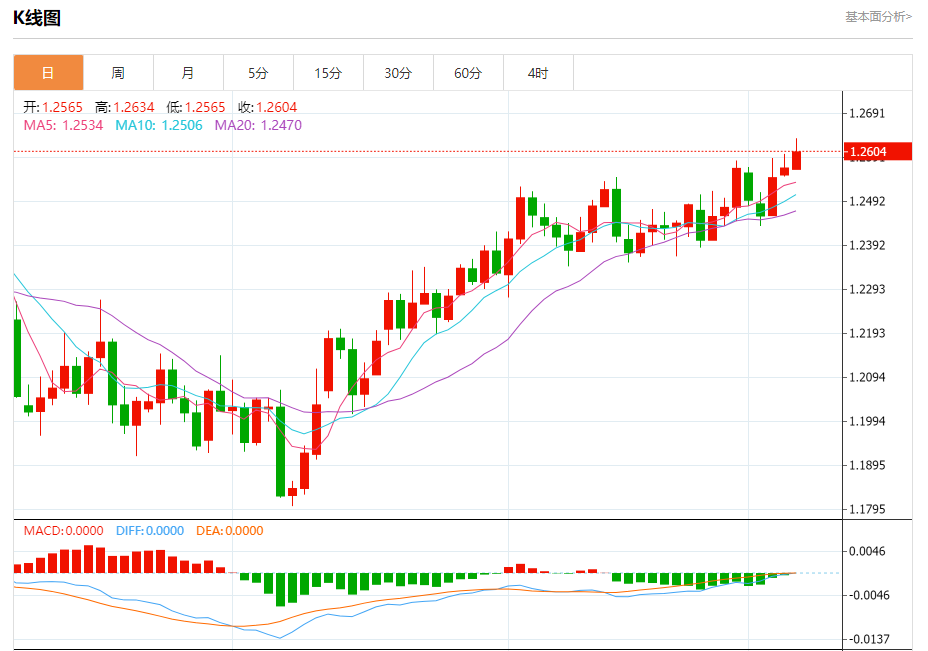928x651 pixels.
Task: Click the DIFF:0.0000 indicator label
Action: pos(150,530)
